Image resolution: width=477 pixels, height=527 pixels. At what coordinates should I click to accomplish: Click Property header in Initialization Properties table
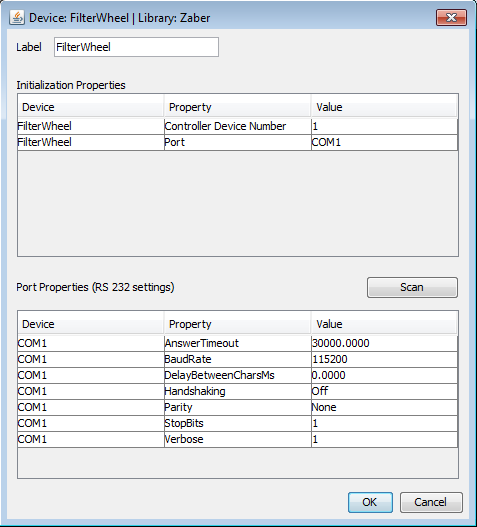(x=237, y=107)
